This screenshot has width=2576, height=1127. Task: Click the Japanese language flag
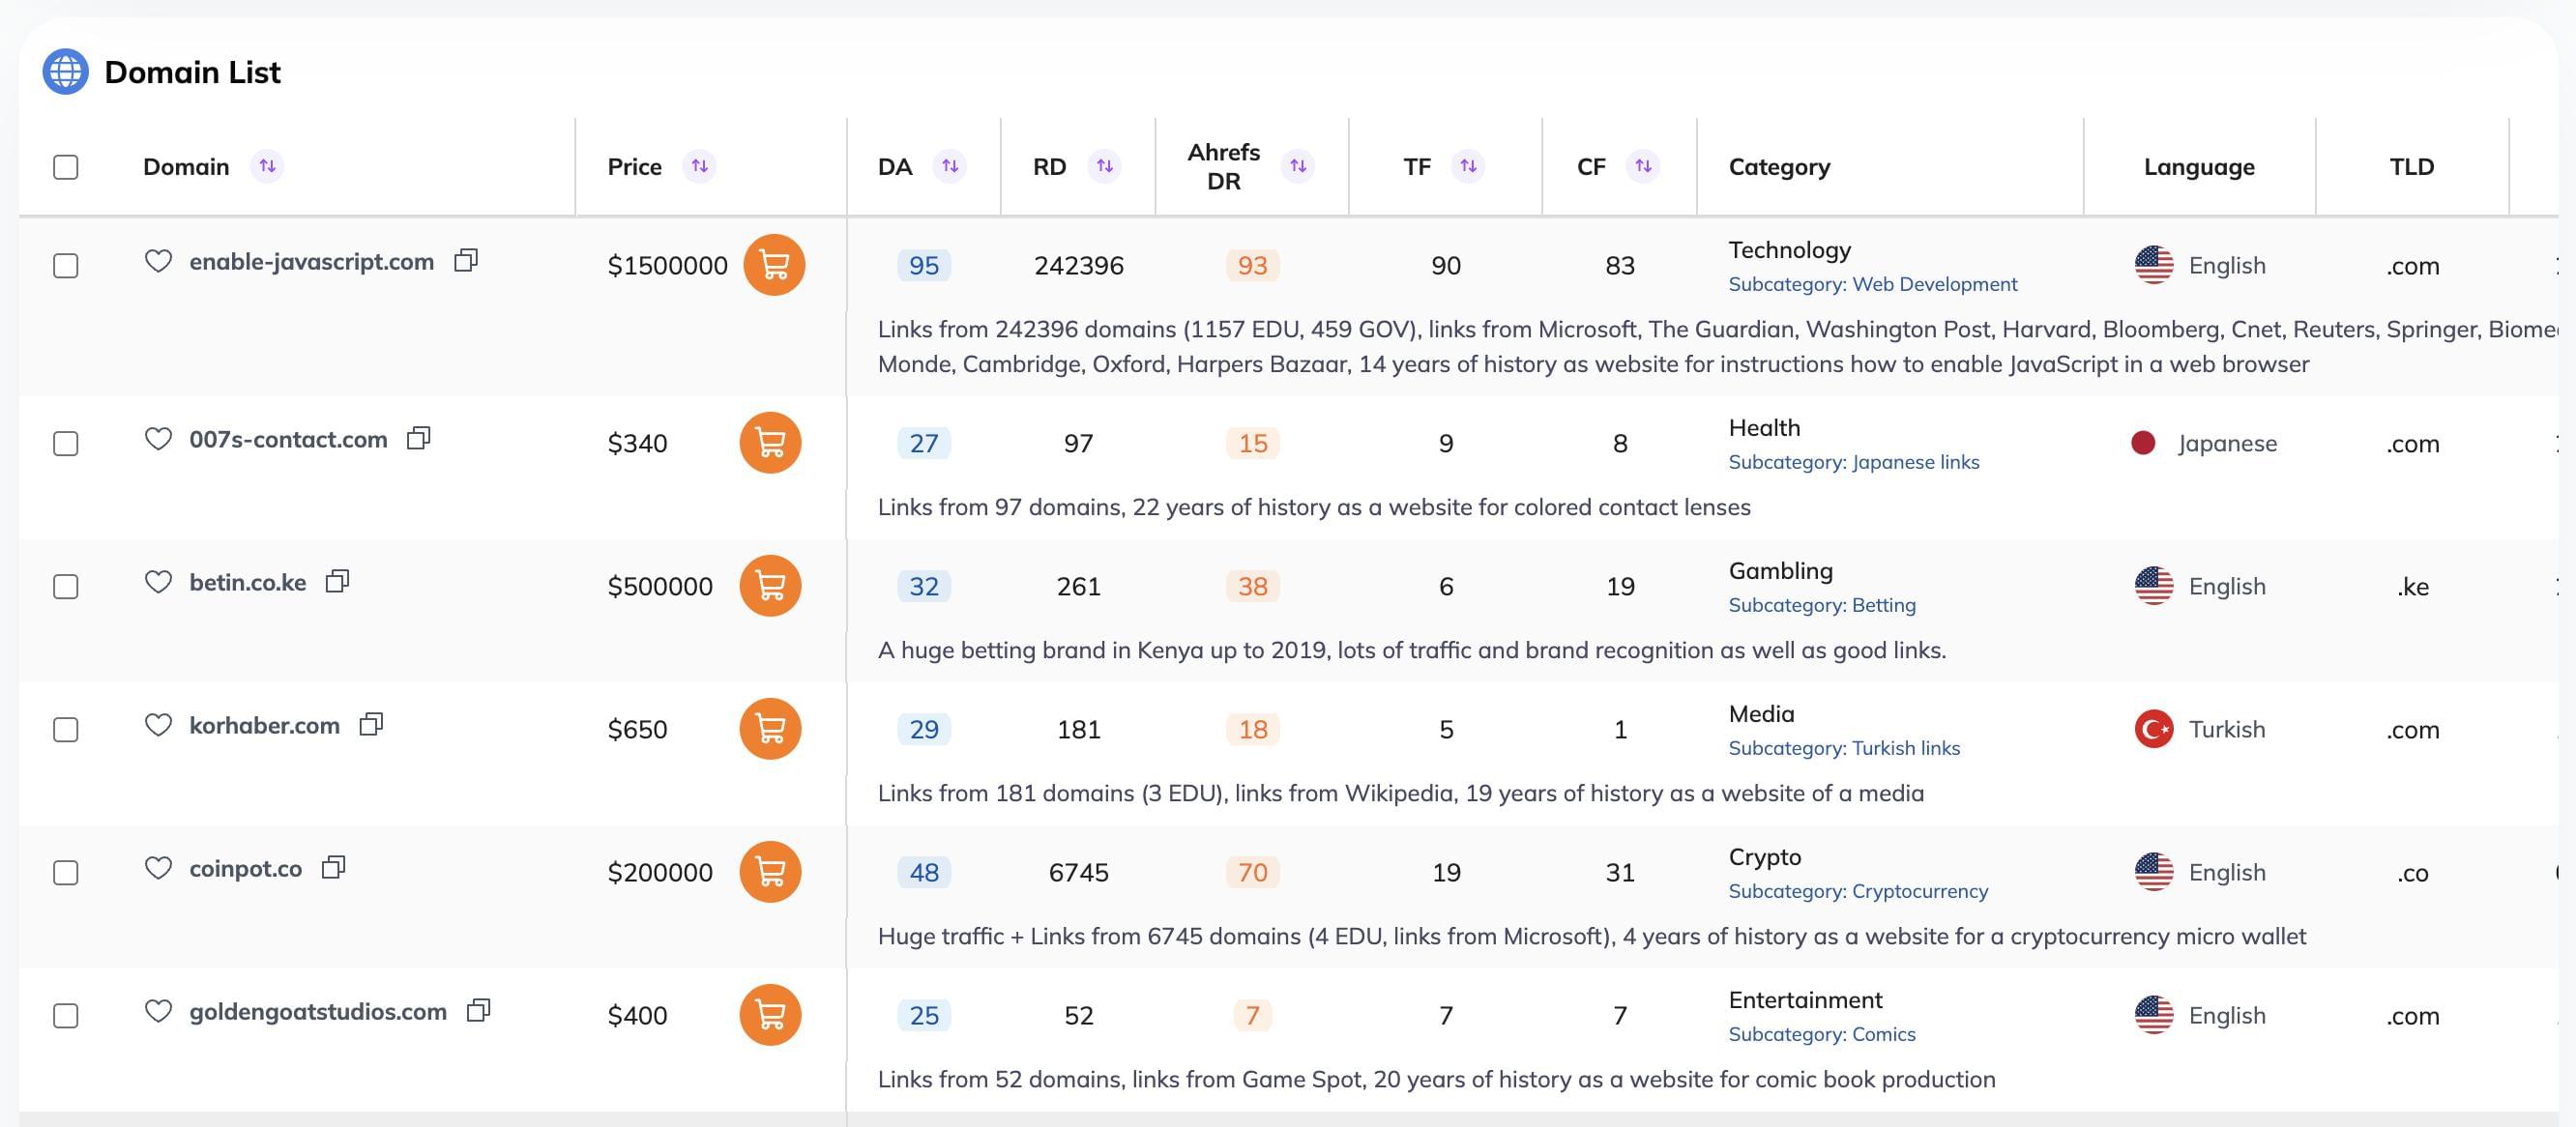pos(2142,443)
